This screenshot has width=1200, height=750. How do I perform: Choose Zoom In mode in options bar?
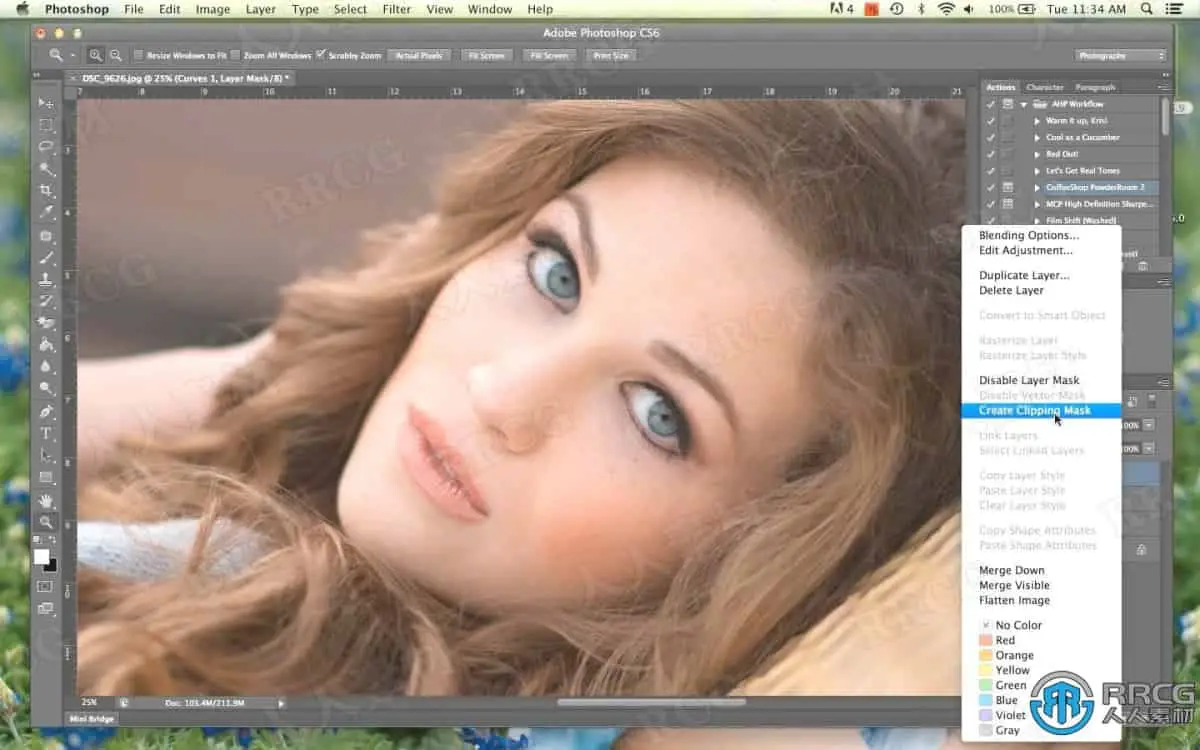coord(96,55)
